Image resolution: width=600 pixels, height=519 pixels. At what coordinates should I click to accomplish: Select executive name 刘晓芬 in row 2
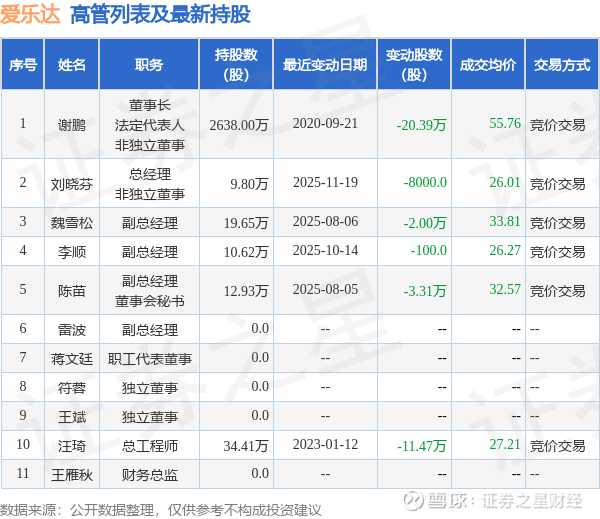[x=72, y=184]
